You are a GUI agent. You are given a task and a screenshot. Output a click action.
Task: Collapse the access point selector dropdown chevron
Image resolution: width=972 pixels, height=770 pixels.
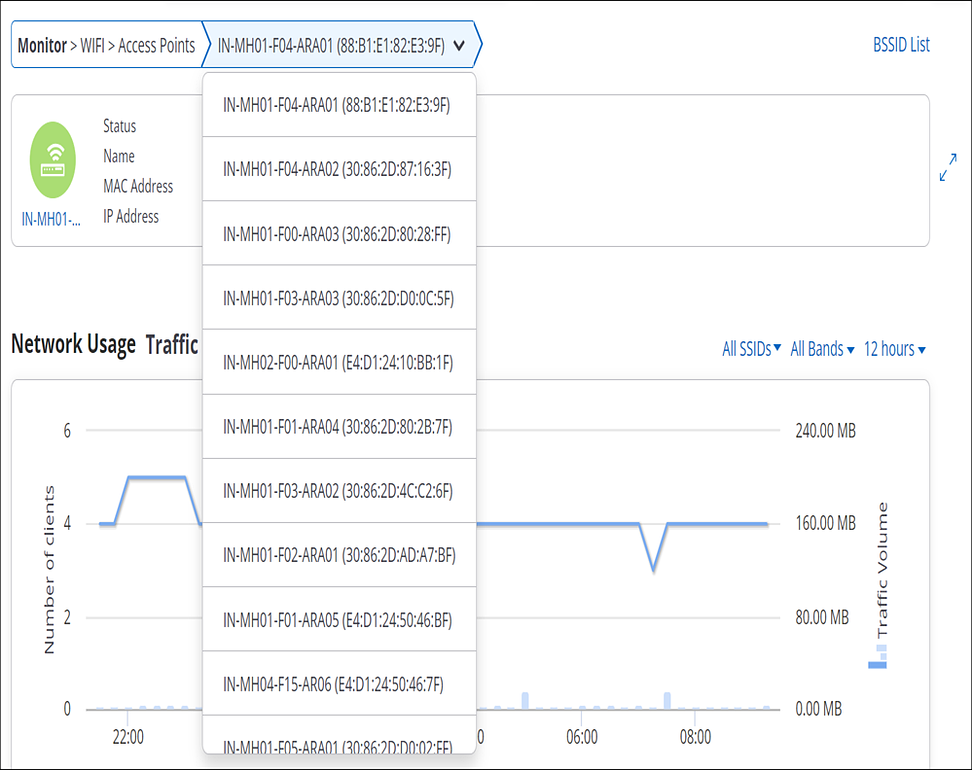[459, 45]
